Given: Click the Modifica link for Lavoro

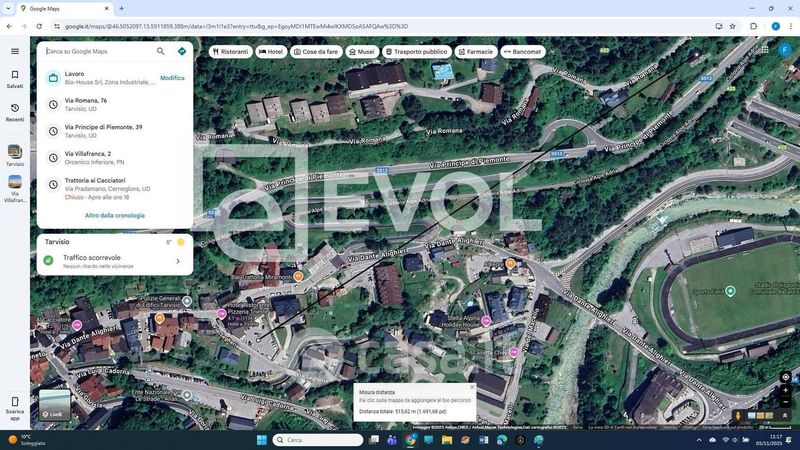Looking at the screenshot, I should (x=172, y=78).
